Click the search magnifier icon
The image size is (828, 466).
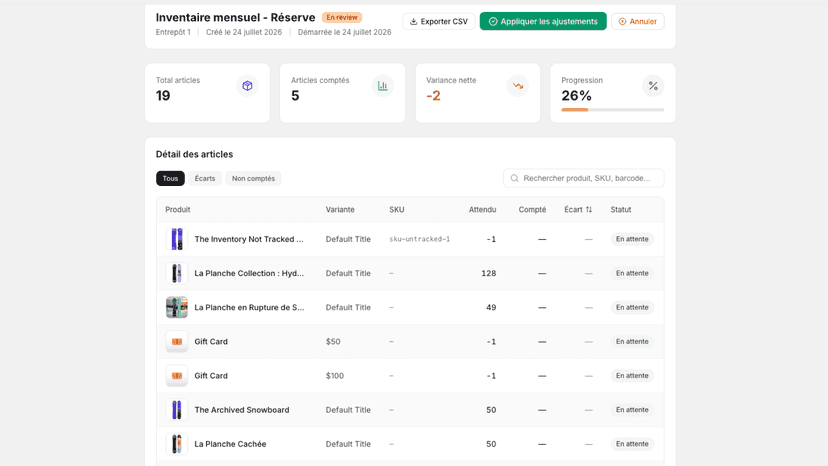(514, 179)
